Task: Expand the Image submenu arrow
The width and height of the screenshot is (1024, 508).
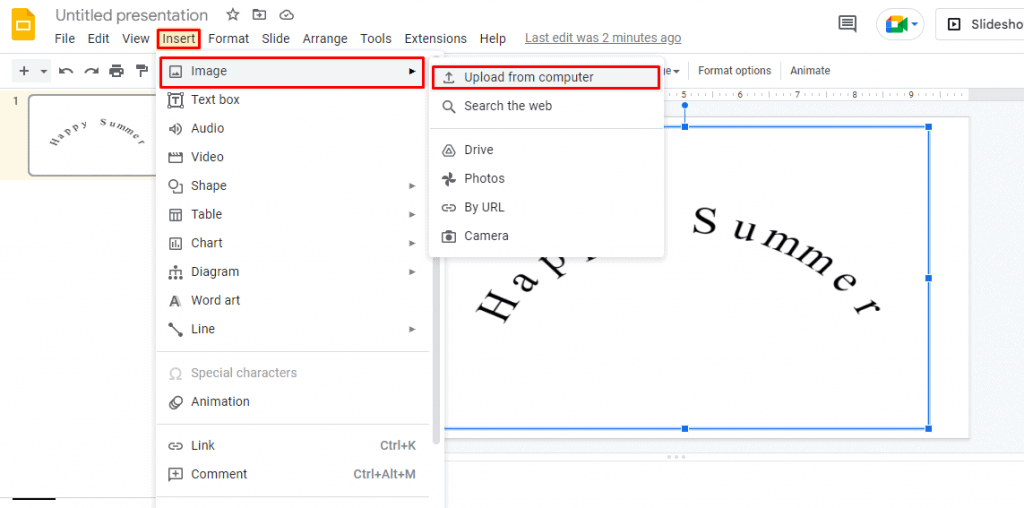Action: tap(411, 71)
